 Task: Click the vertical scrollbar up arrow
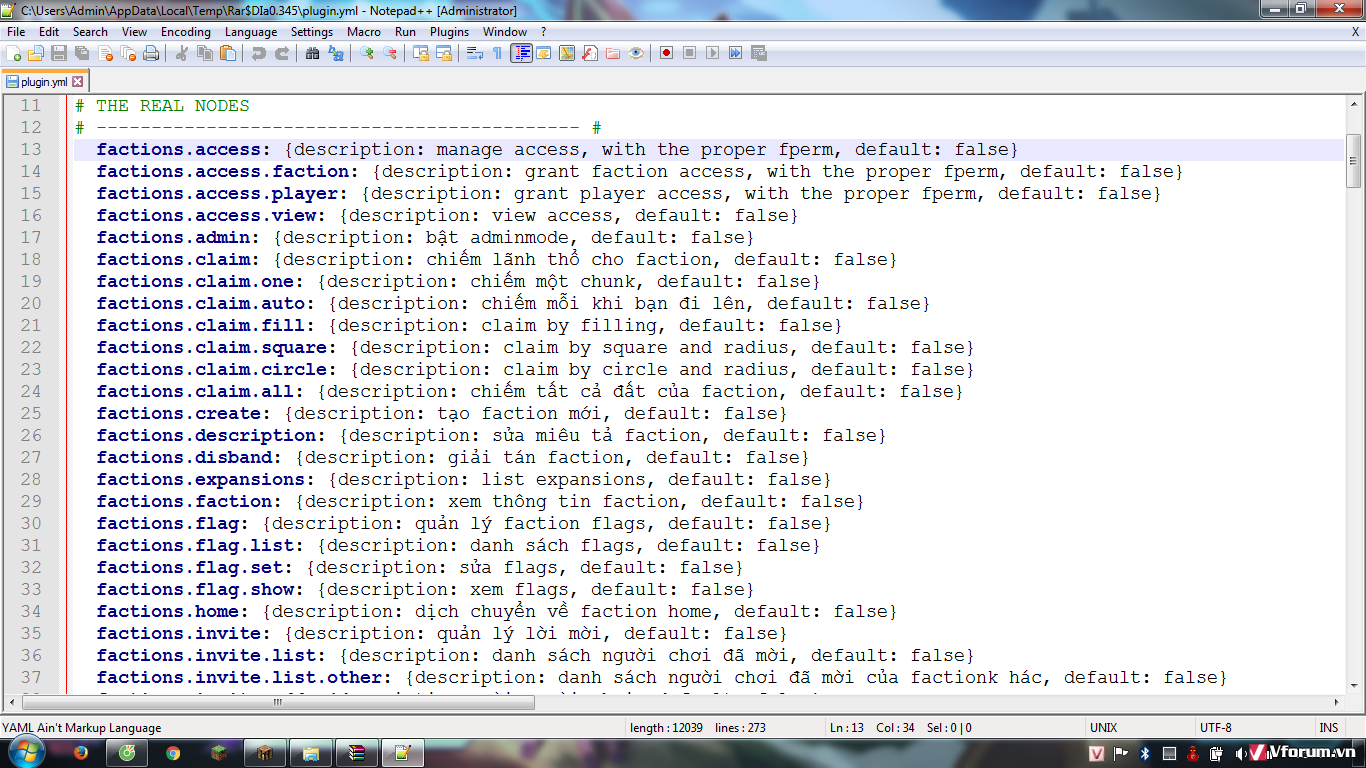[1354, 103]
